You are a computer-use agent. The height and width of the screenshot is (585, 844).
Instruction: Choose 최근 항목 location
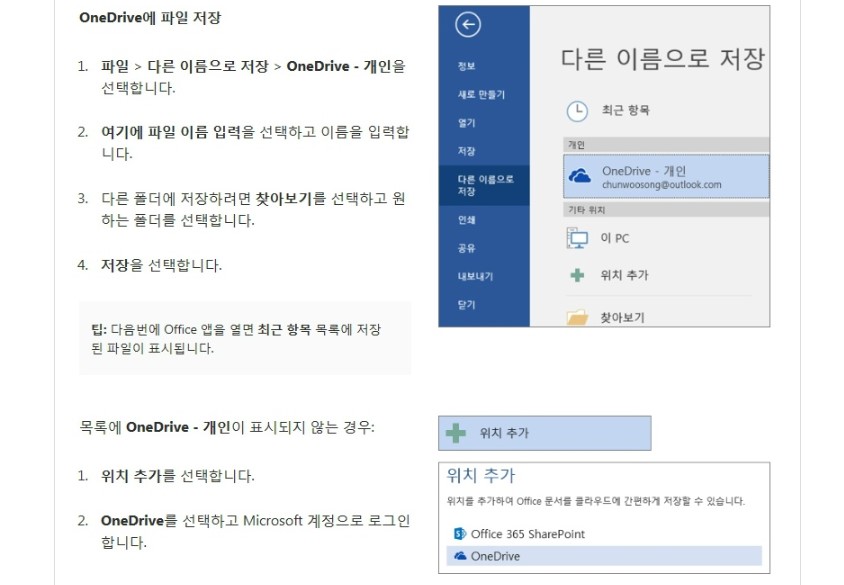[x=625, y=110]
